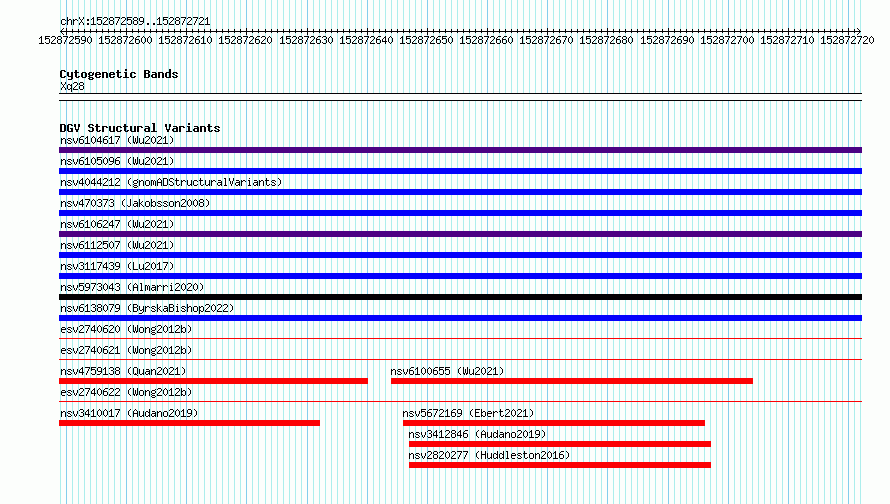Open nsv3412846 (Audano2019) variant label
The width and height of the screenshot is (890, 504).
[x=477, y=434]
